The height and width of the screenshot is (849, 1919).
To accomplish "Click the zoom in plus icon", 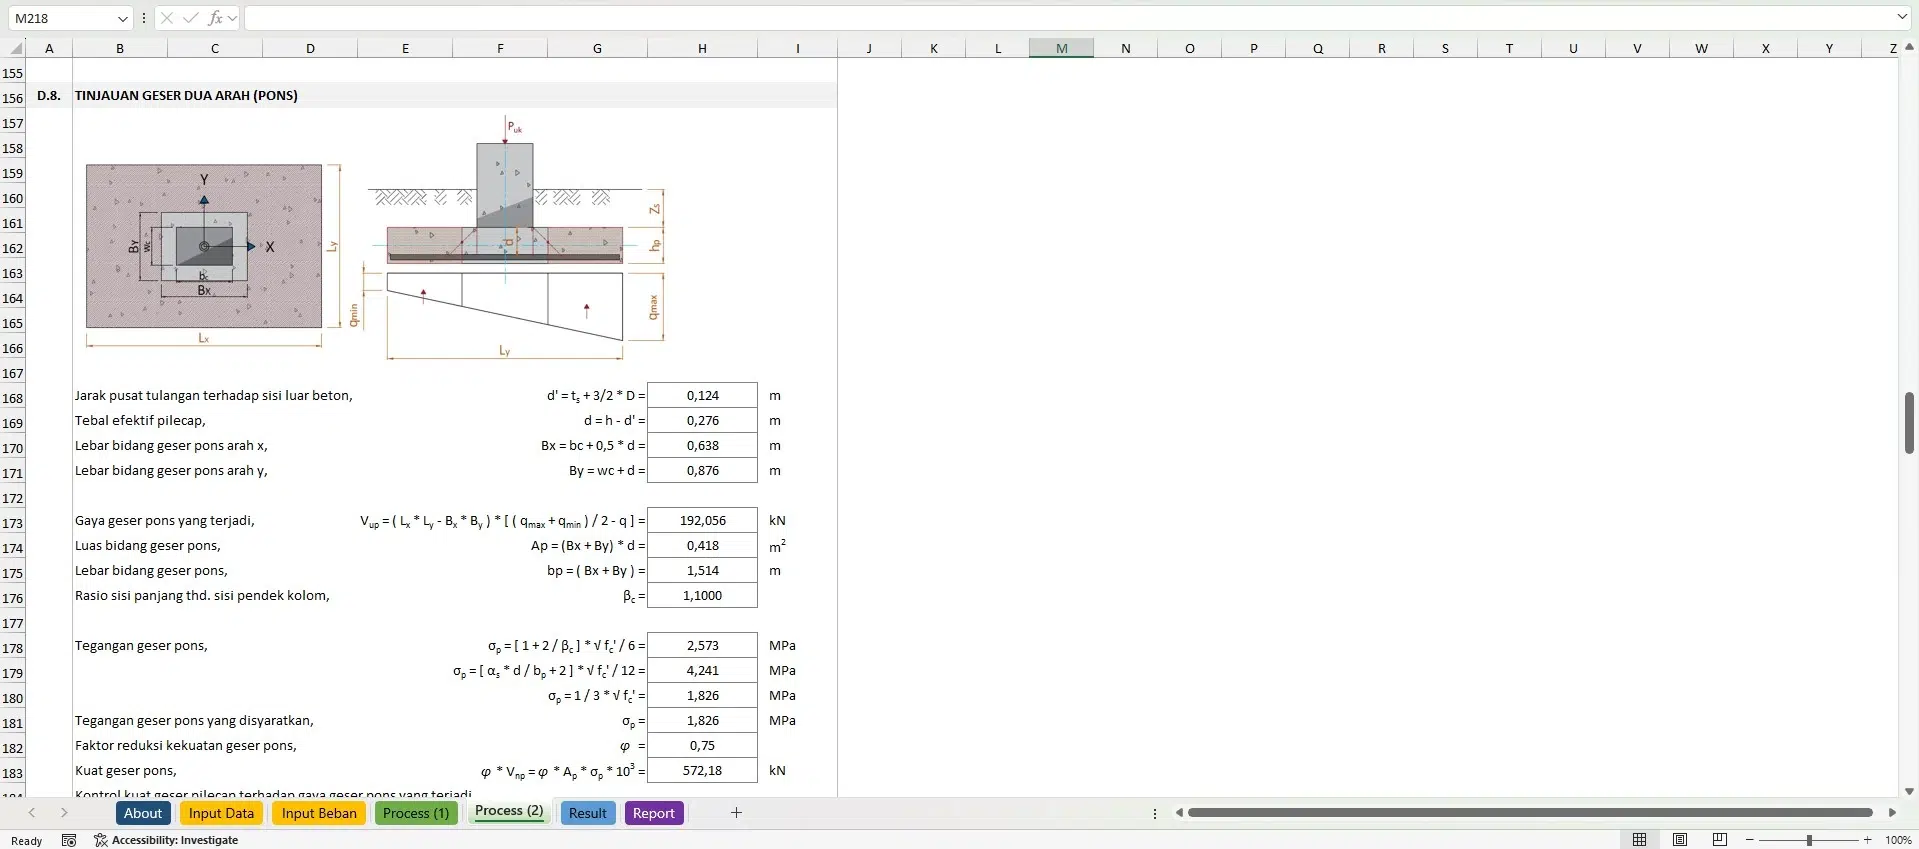I will [x=1867, y=840].
